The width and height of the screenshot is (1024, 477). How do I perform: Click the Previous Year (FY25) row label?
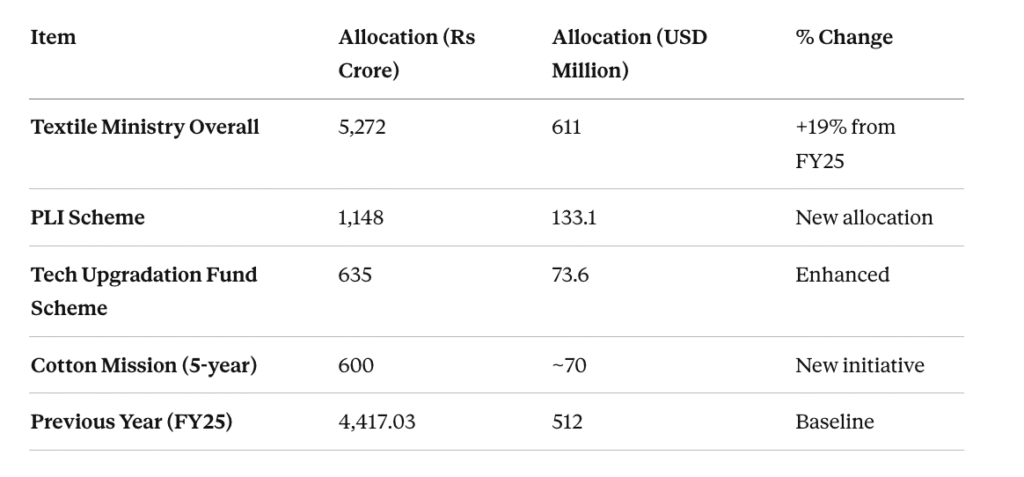tap(132, 422)
